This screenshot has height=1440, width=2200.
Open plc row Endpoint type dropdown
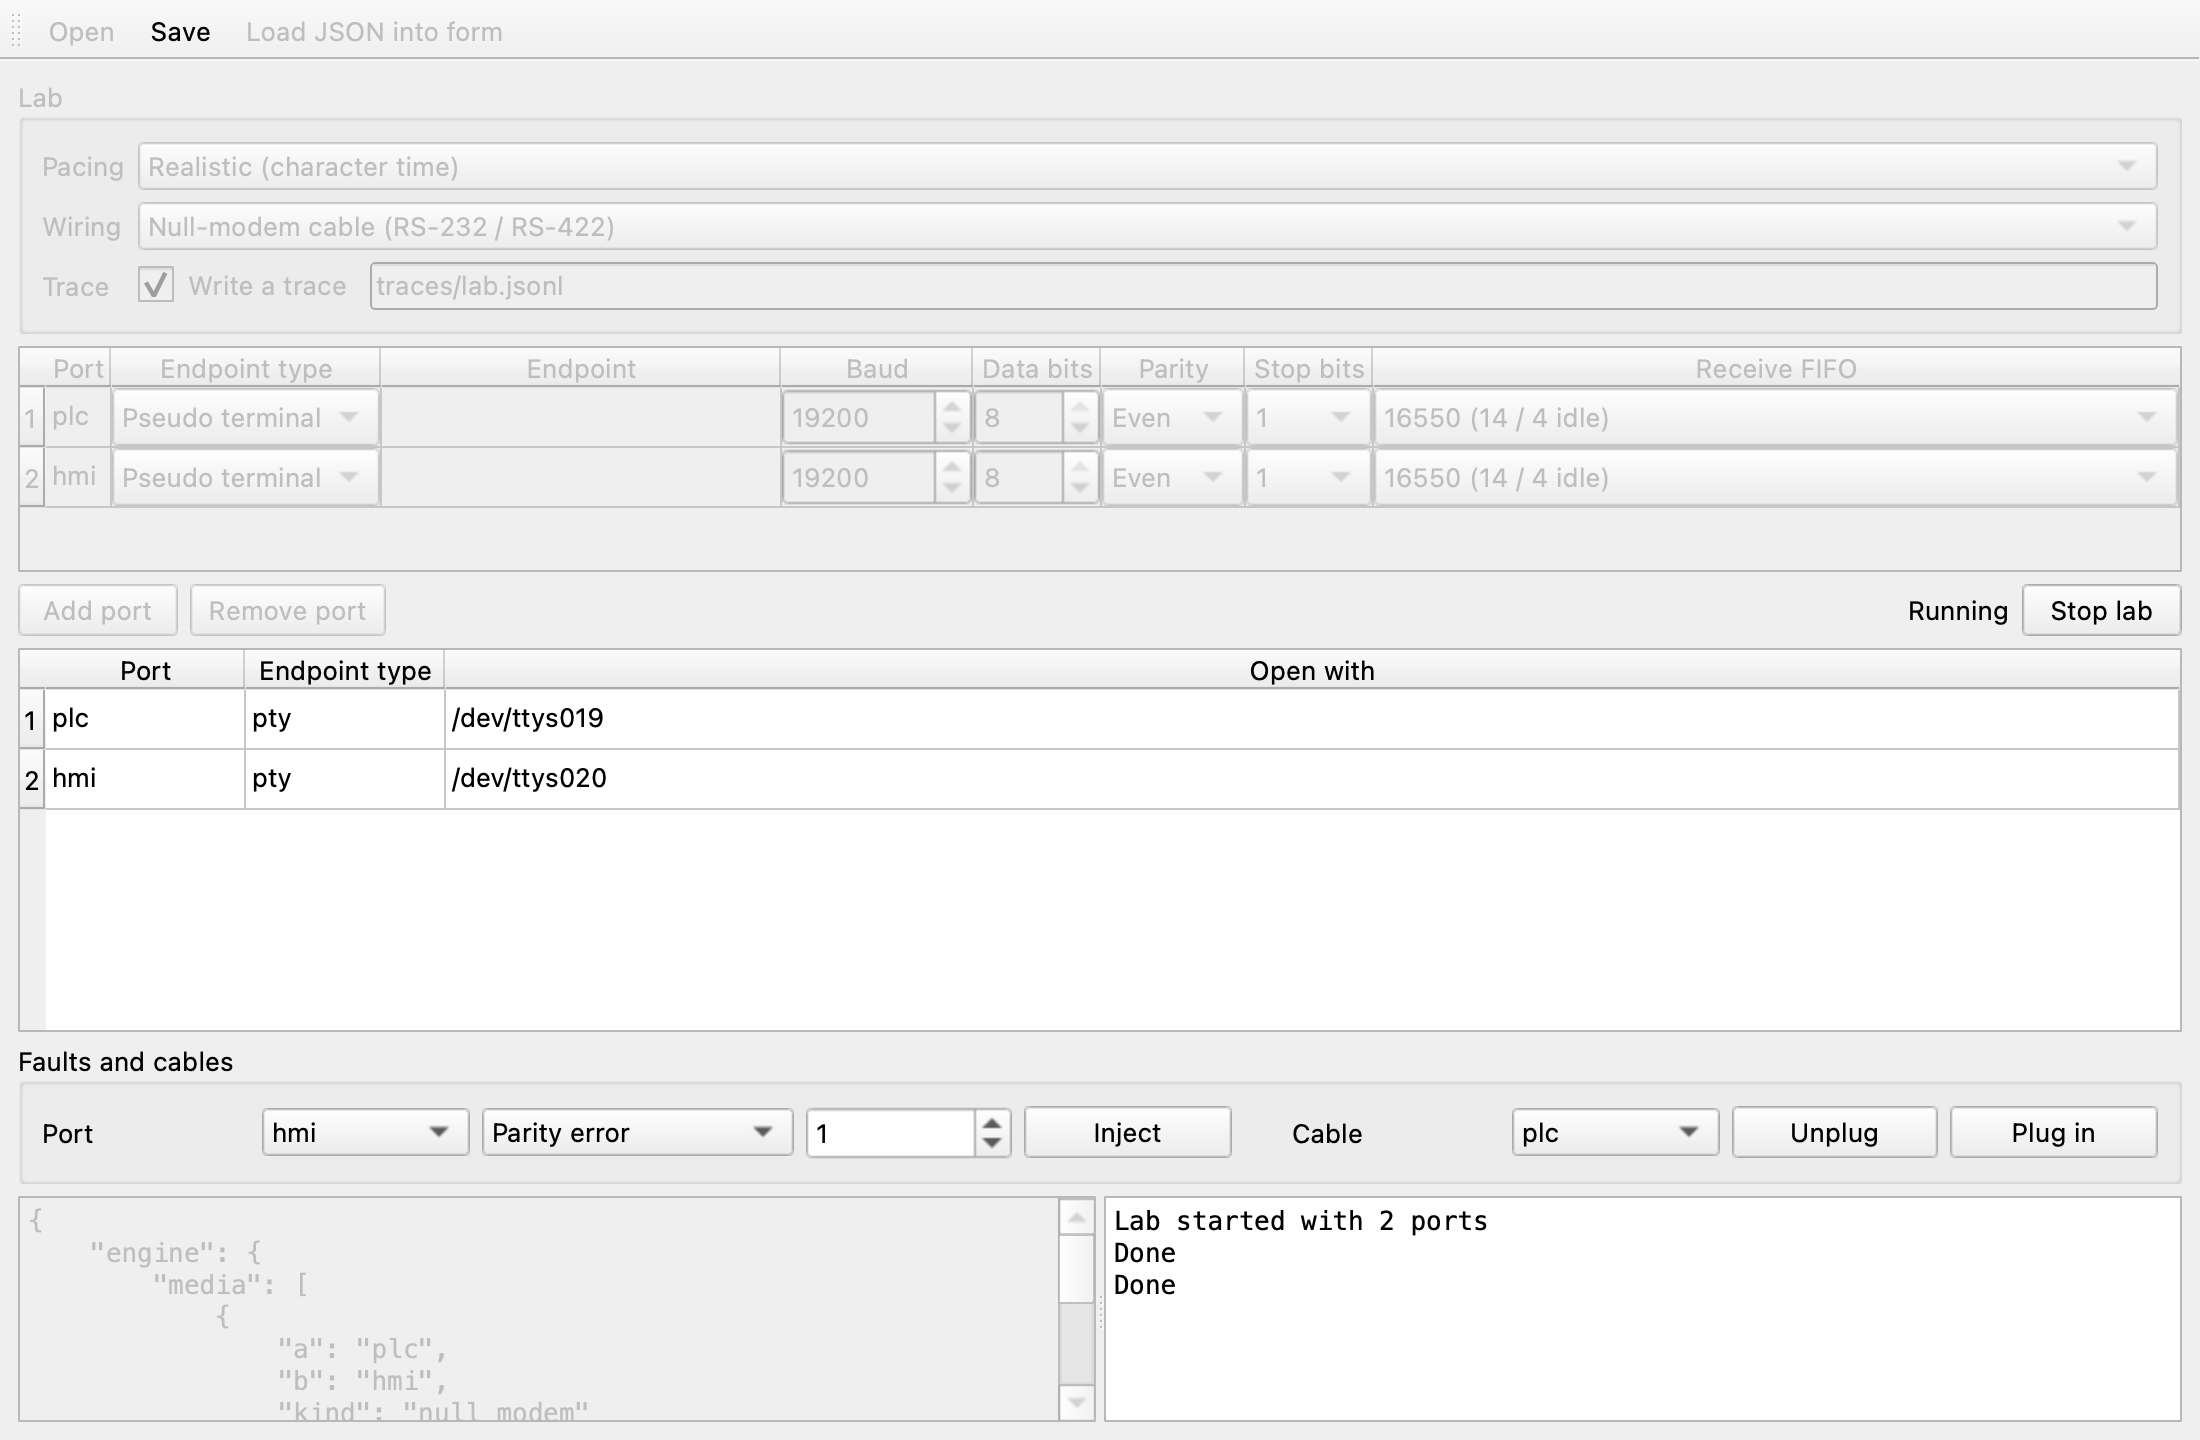click(245, 418)
